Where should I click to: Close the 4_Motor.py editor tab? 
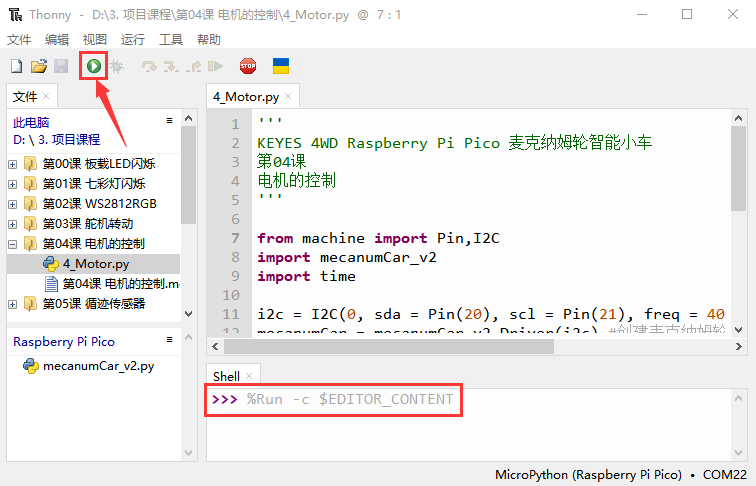(288, 96)
